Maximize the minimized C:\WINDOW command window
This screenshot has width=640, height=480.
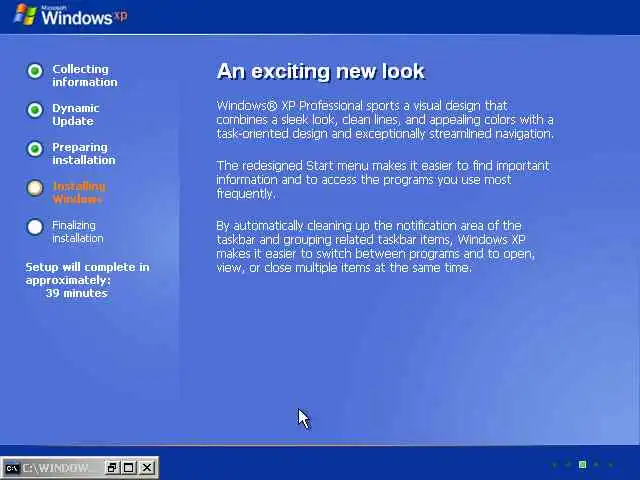point(129,468)
